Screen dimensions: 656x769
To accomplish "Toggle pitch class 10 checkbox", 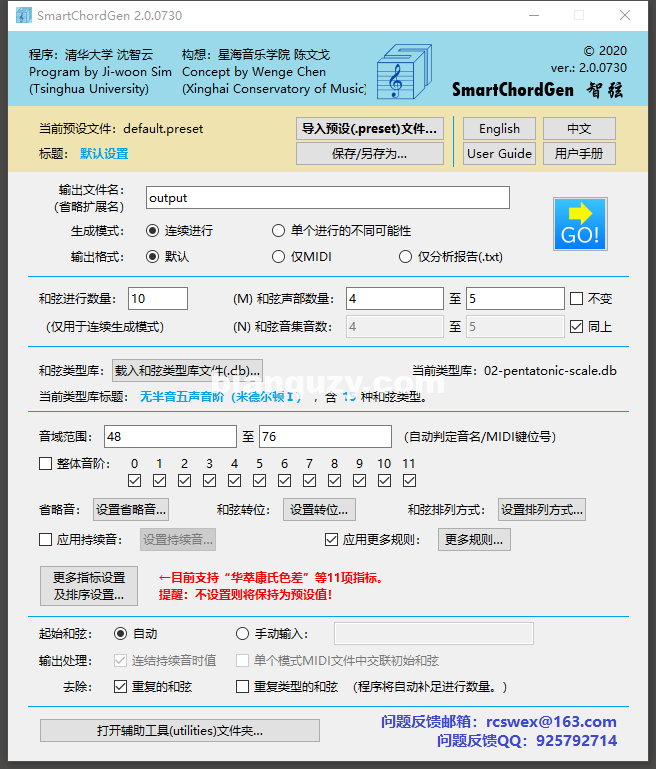I will click(384, 481).
